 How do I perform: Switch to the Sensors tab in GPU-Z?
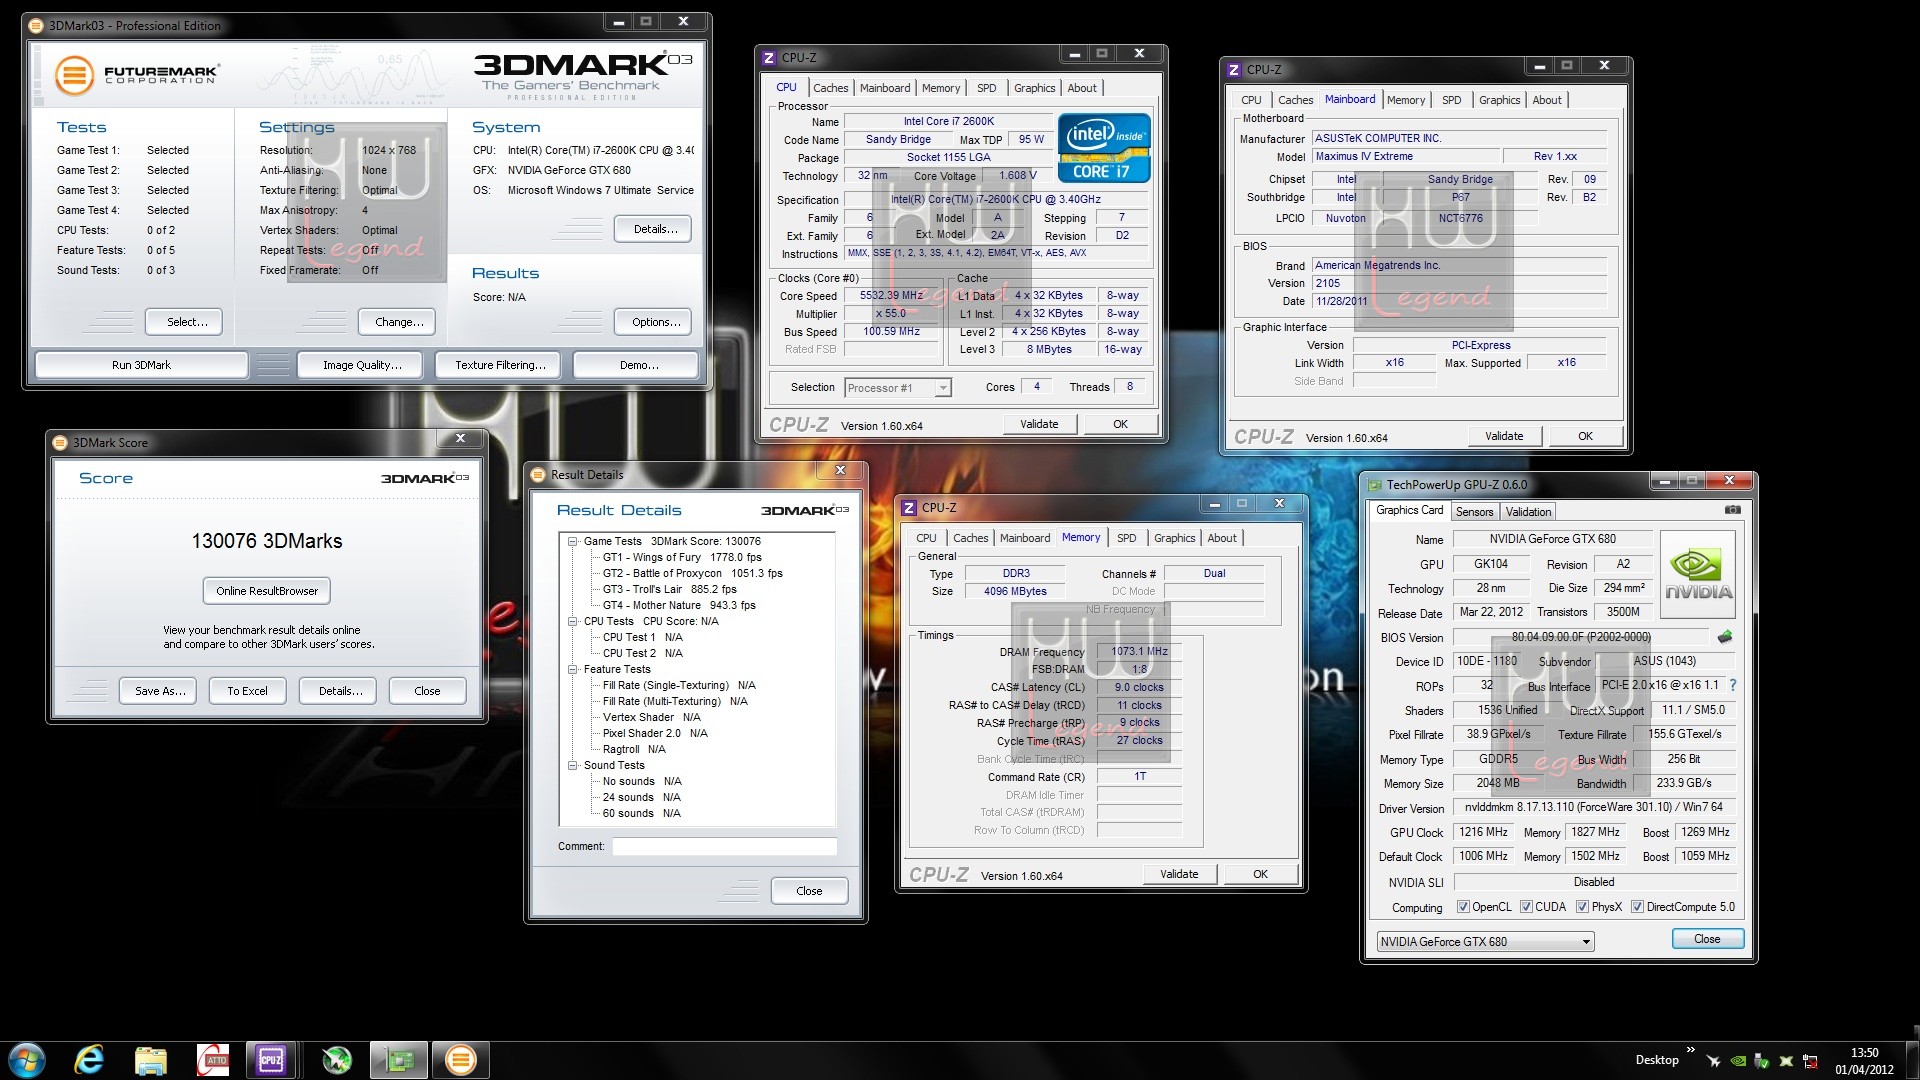[x=1474, y=512]
